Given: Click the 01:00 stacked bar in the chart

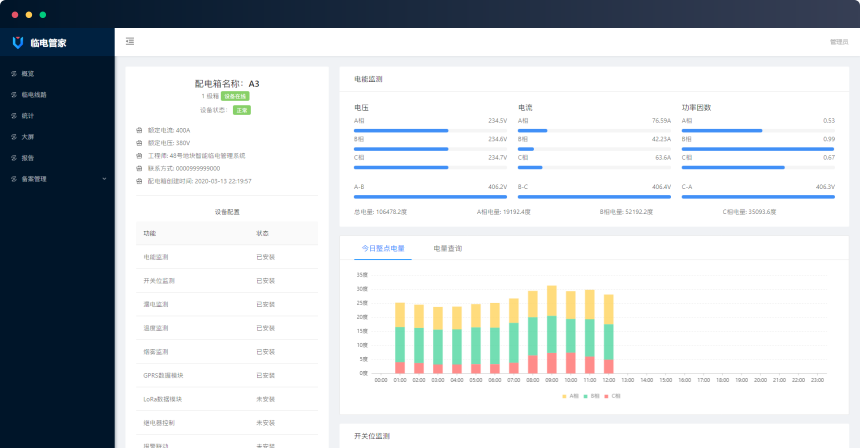Looking at the screenshot, I should tap(400, 338).
